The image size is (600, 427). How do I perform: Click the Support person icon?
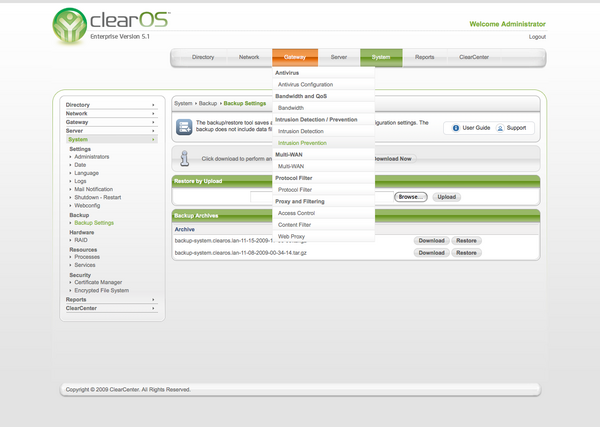tap(500, 128)
